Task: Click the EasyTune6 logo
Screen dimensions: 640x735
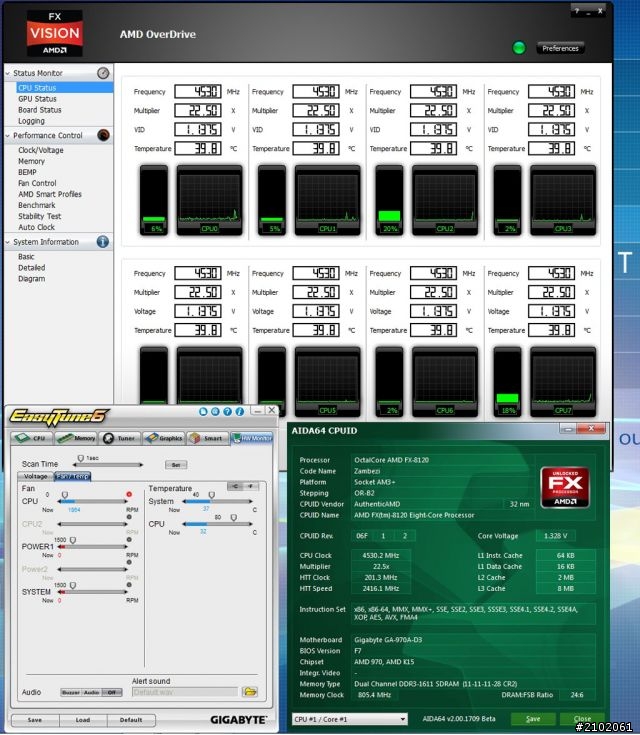Action: 59,416
